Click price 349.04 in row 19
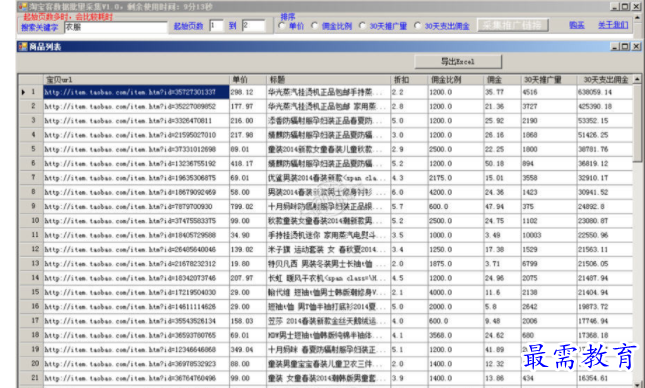This screenshot has width=645, height=388. pyautogui.click(x=248, y=350)
